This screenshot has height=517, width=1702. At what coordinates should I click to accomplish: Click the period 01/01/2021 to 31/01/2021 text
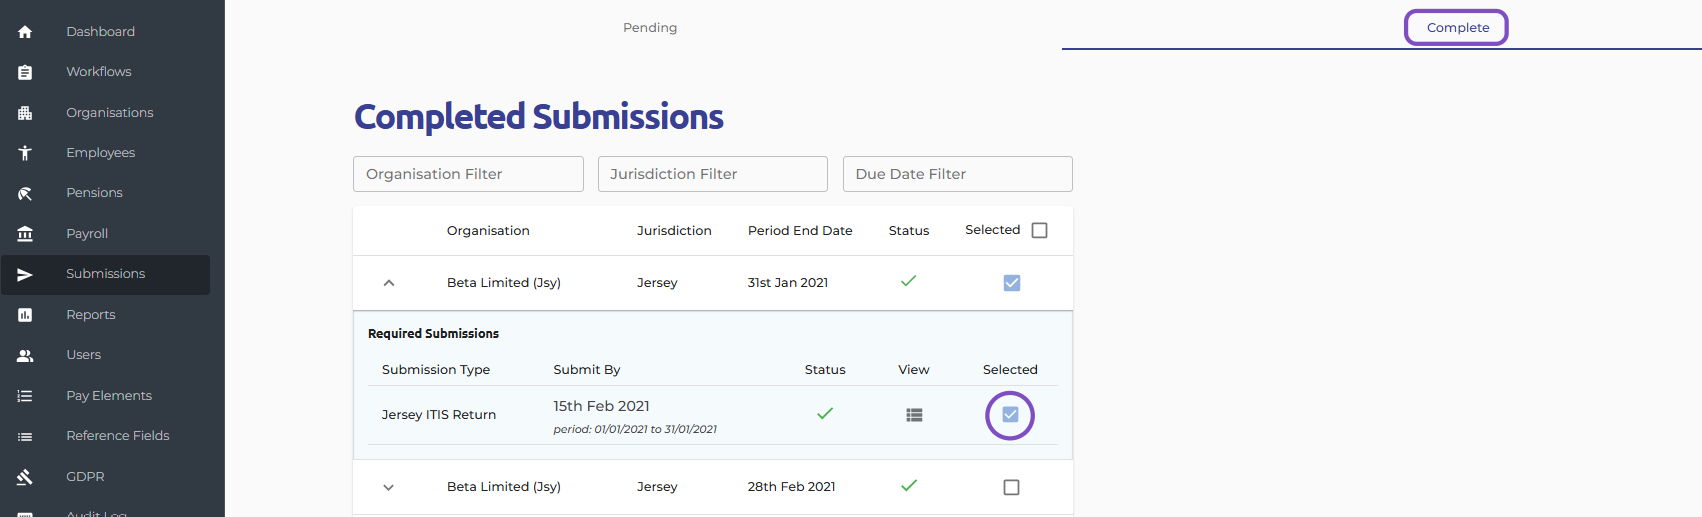635,430
